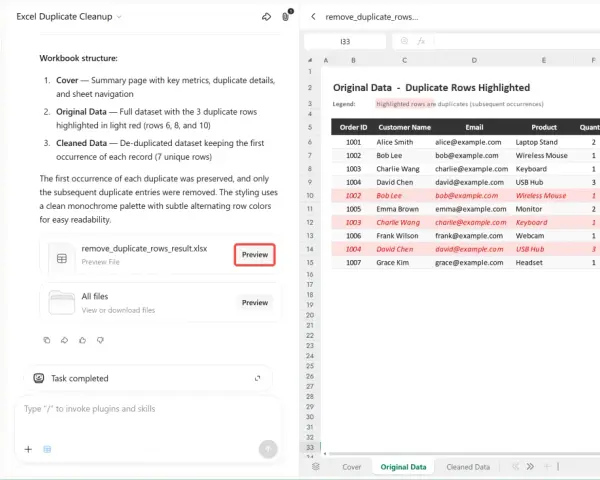Click the share arrow icon in chat header

266,17
